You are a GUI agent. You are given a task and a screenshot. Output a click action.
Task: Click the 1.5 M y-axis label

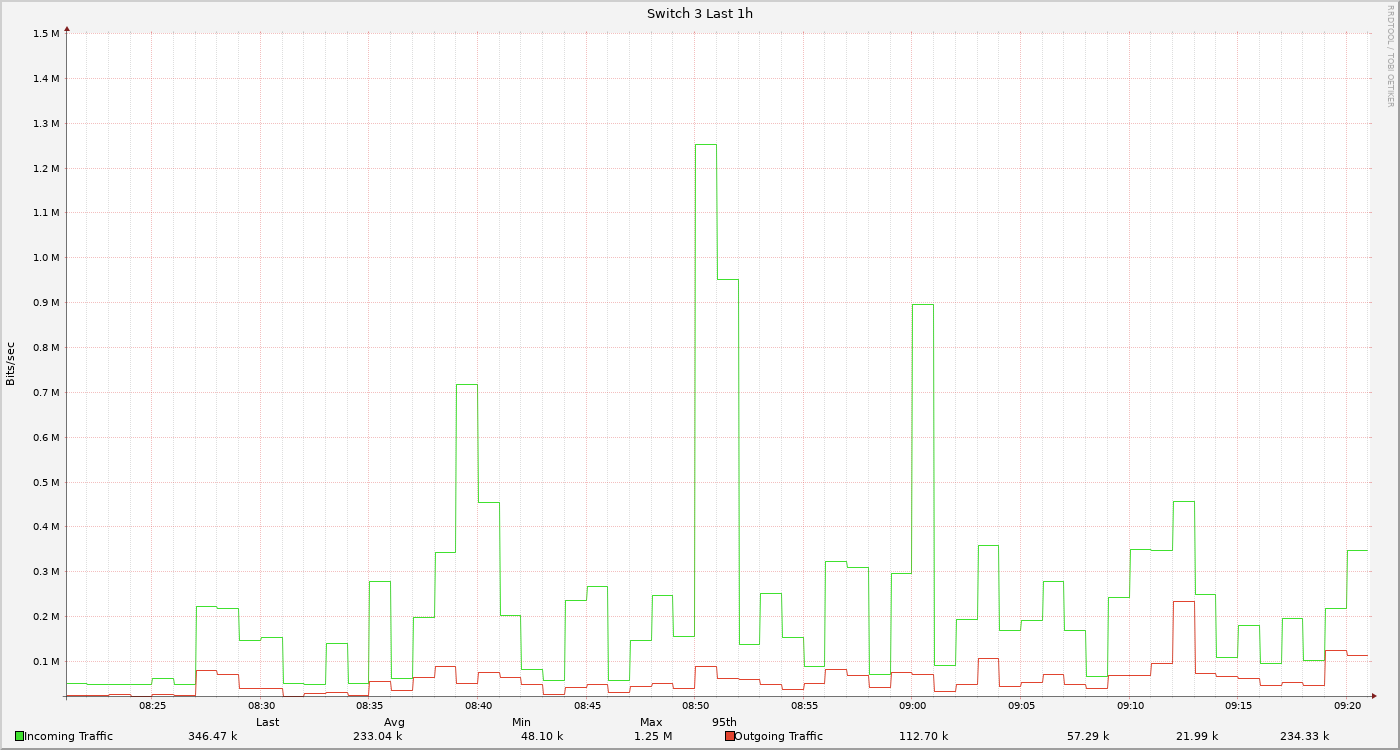(x=46, y=34)
